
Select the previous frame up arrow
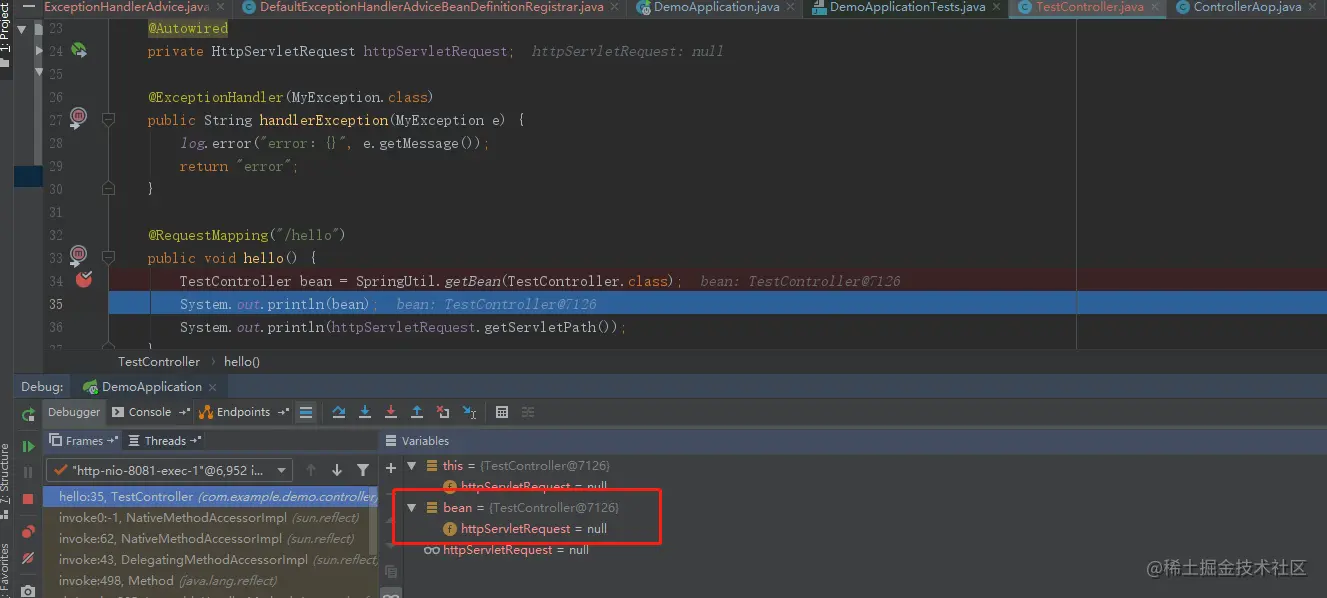pyautogui.click(x=311, y=470)
